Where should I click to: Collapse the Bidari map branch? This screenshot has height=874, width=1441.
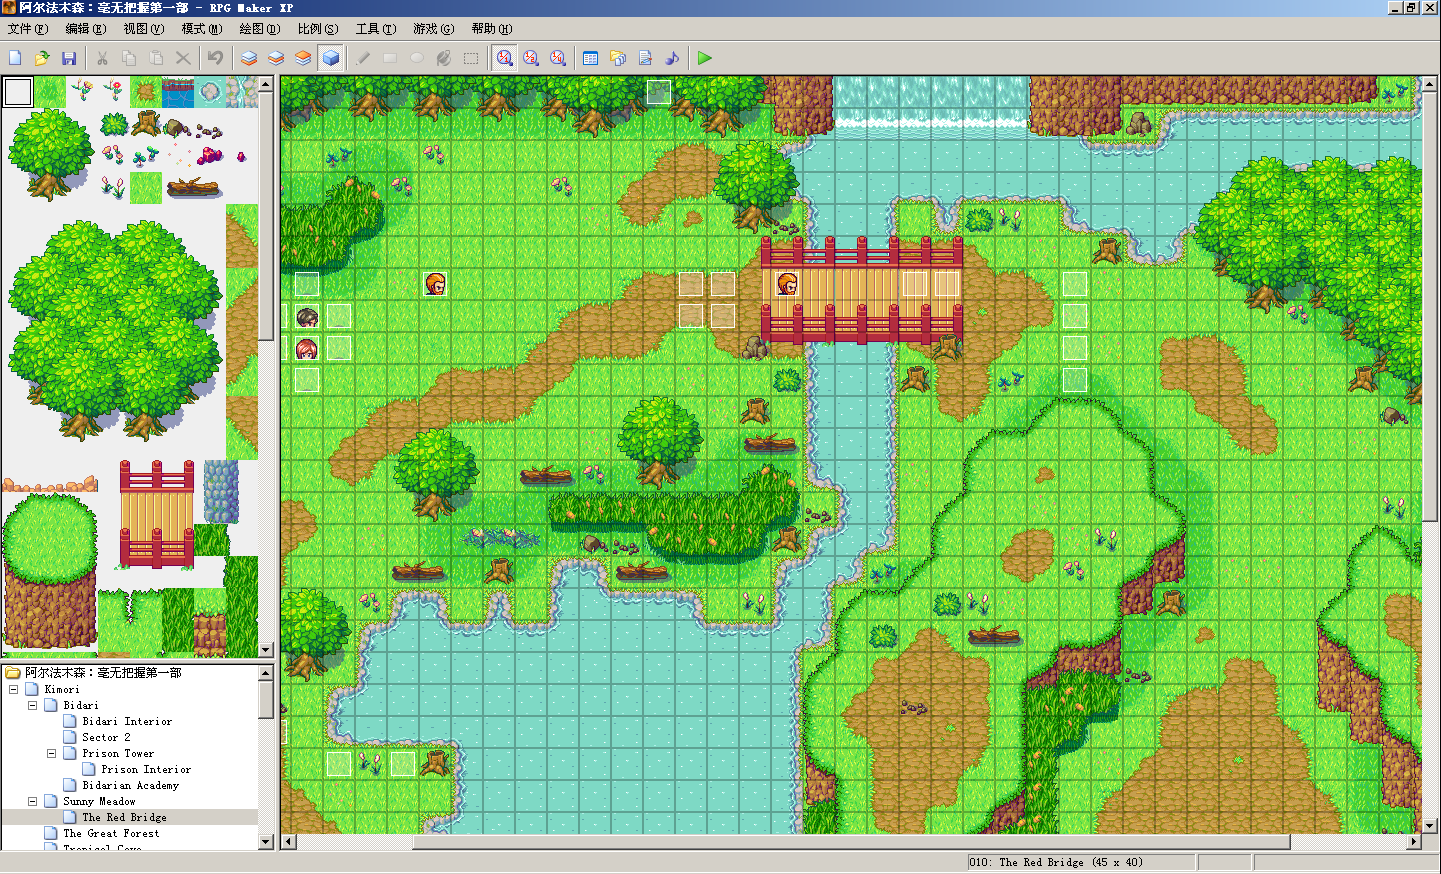point(33,705)
